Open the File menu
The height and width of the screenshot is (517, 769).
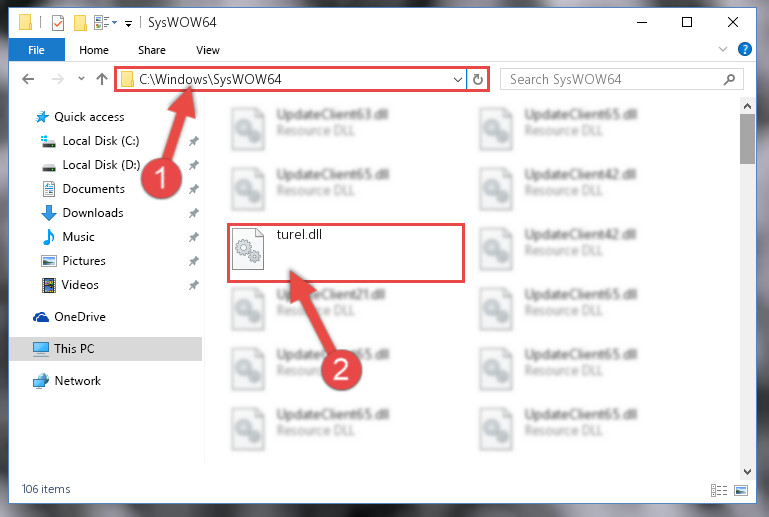(x=36, y=50)
